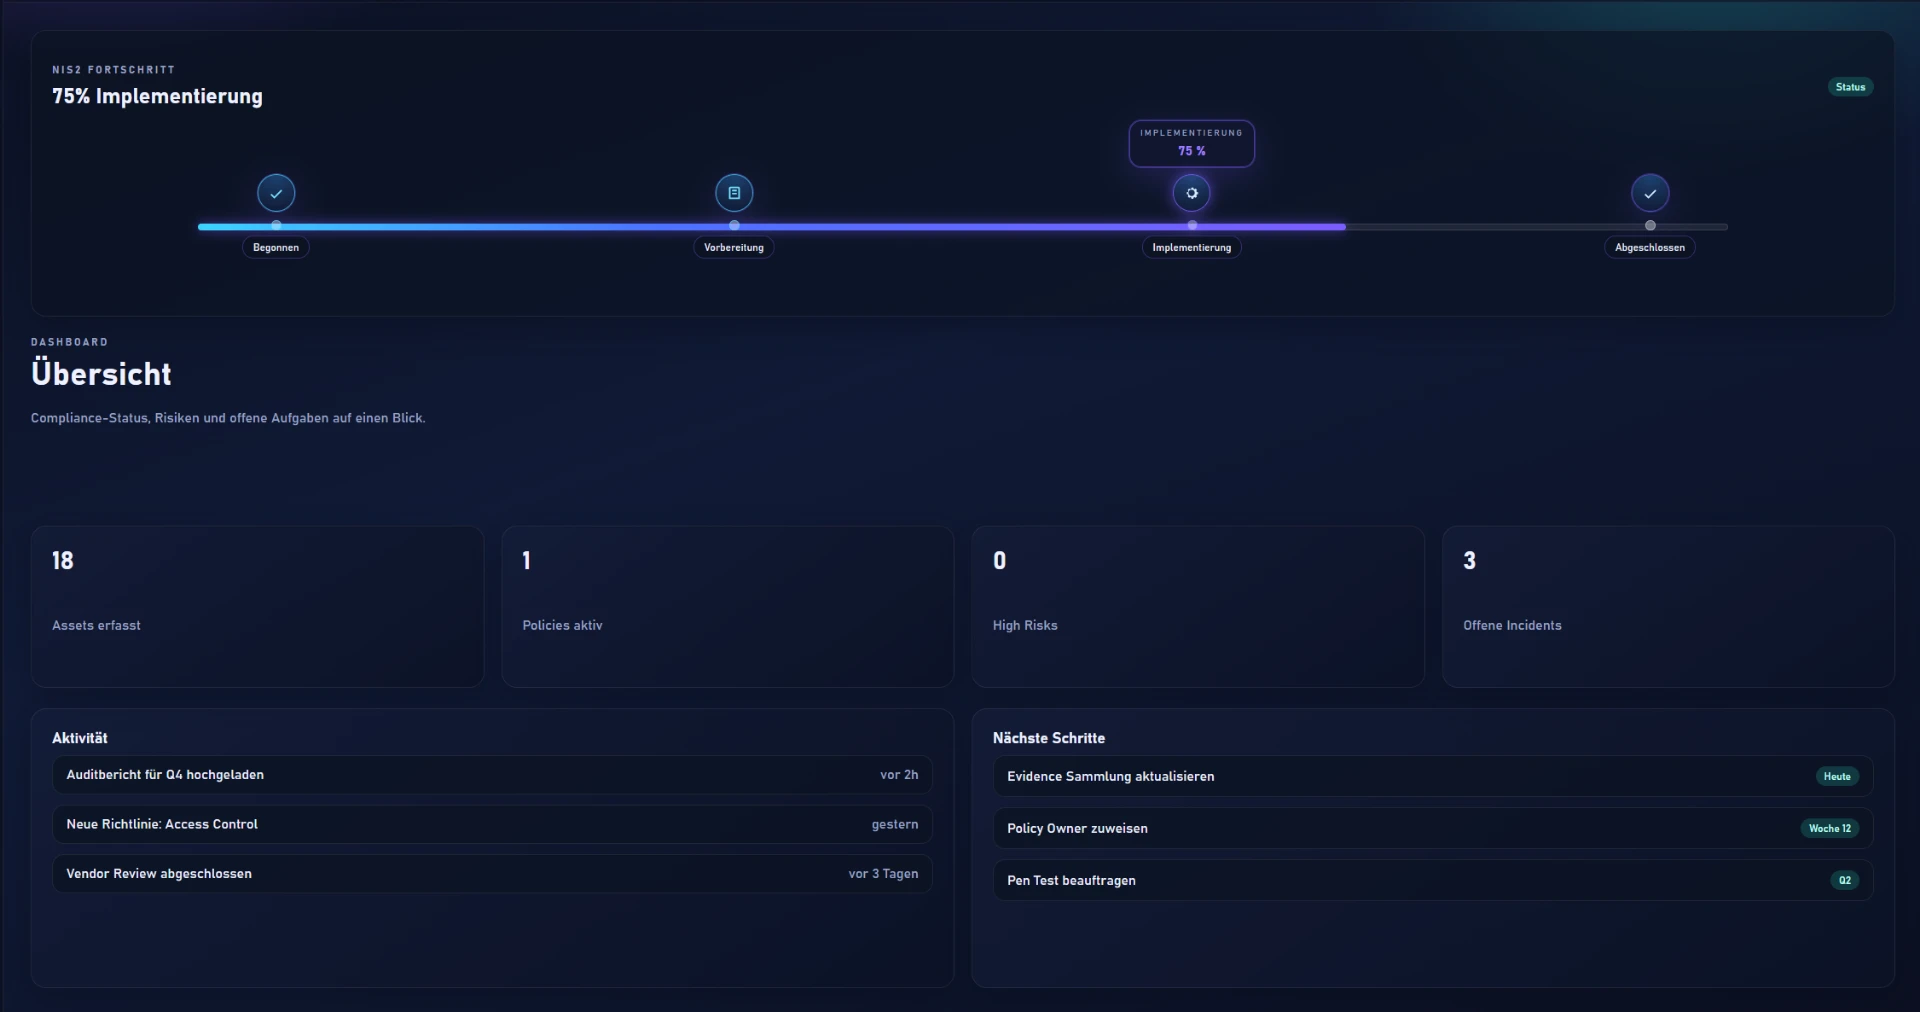This screenshot has height=1012, width=1920.
Task: Click the Abgeschlossen marker dot on the track
Action: 1650,225
